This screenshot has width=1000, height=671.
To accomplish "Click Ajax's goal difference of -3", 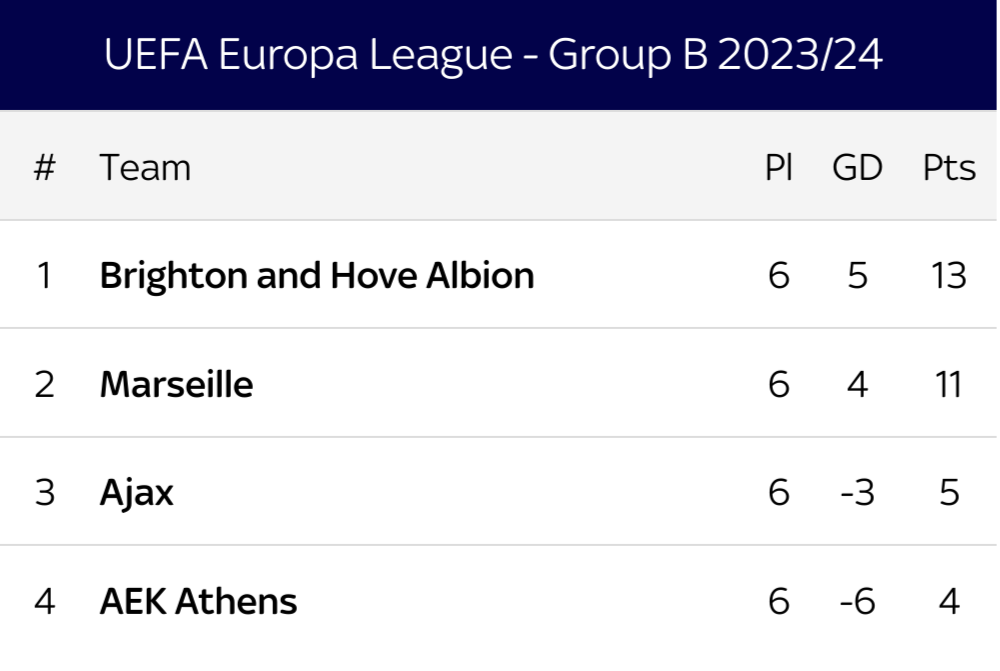I will [x=857, y=493].
